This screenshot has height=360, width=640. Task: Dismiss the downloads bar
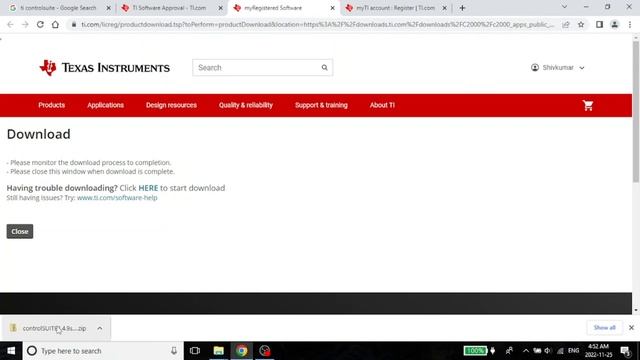[x=631, y=328]
